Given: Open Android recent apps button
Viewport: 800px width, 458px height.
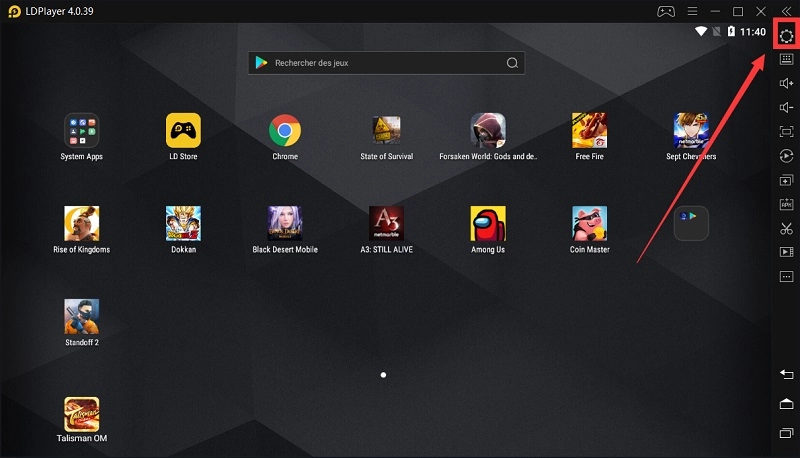Looking at the screenshot, I should tap(786, 433).
